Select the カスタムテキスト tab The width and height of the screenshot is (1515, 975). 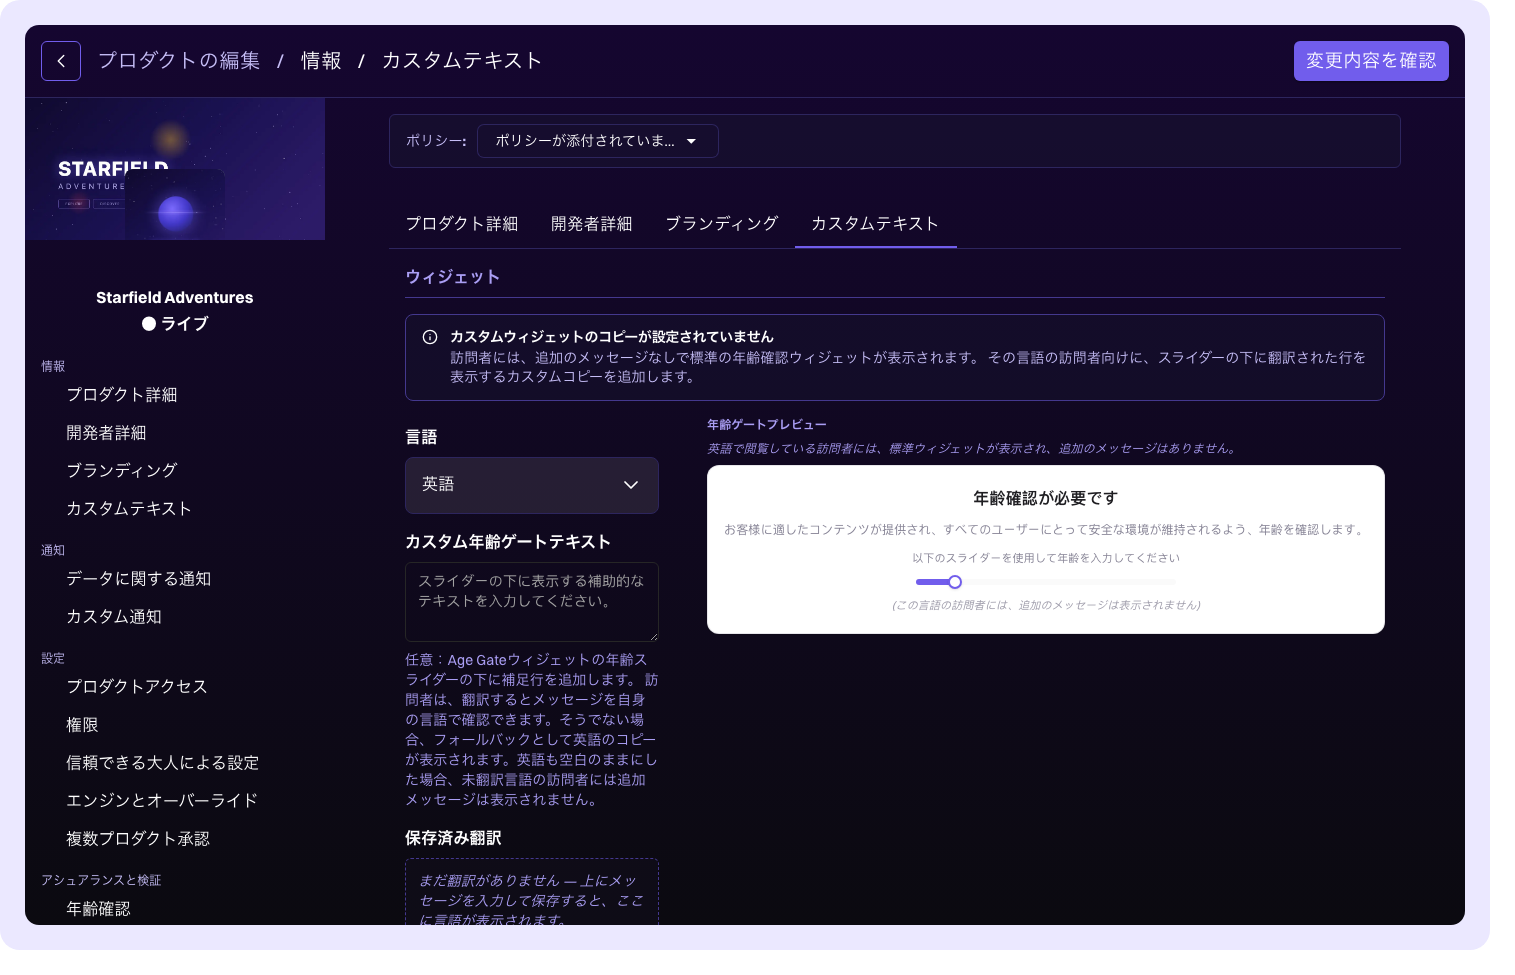point(875,224)
